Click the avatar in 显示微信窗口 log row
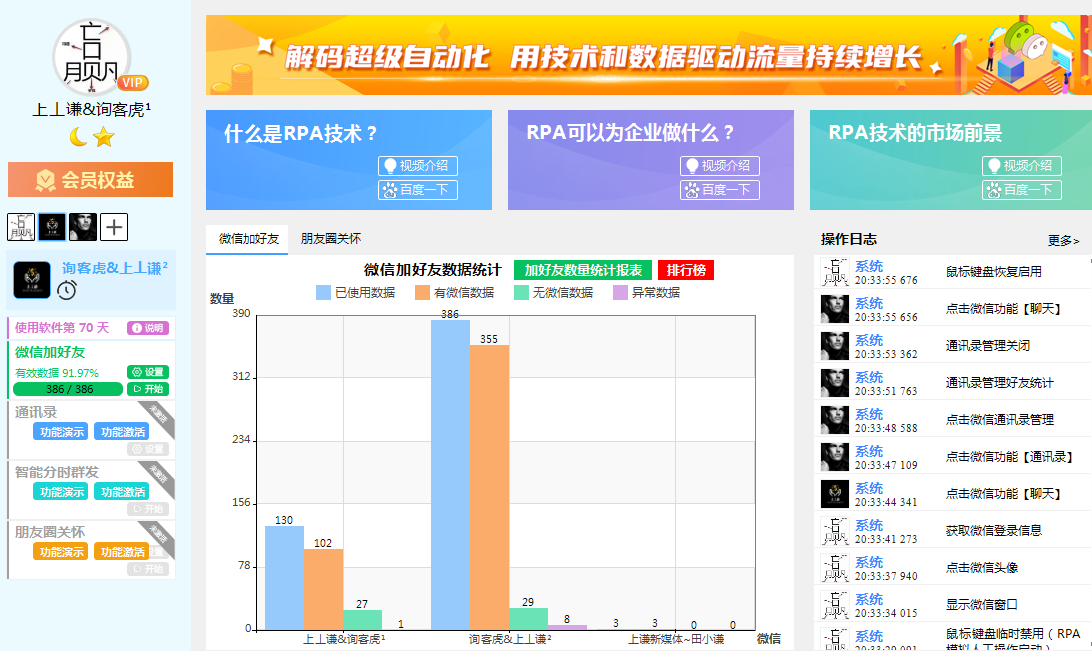 coord(834,604)
